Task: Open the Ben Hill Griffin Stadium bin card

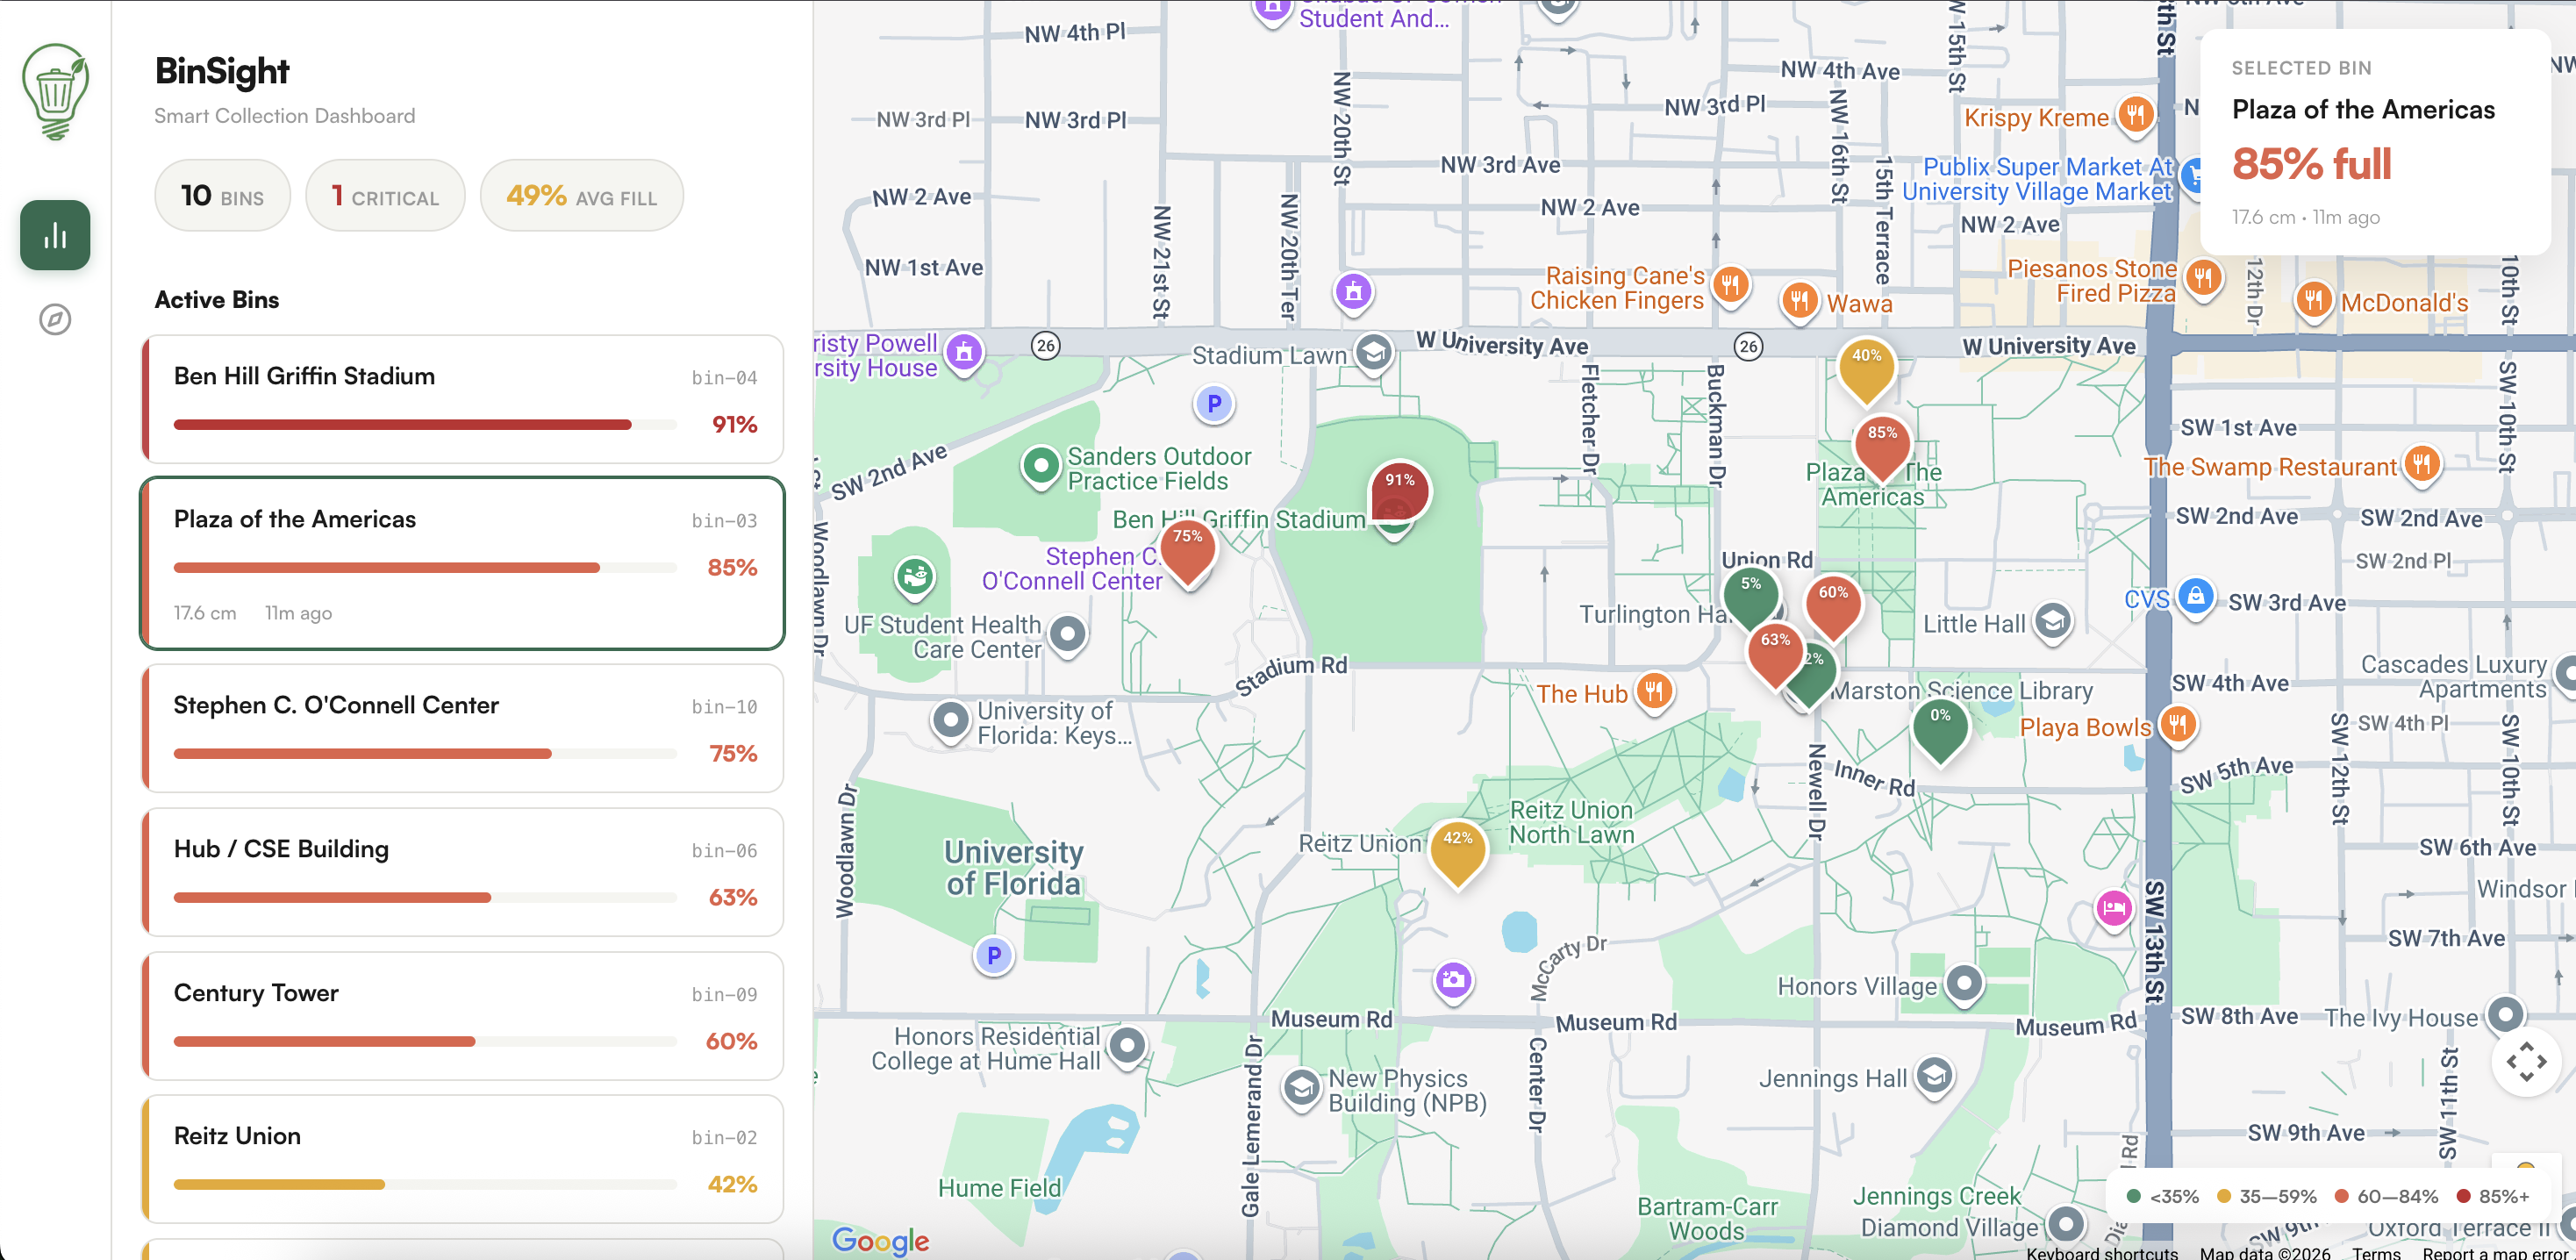Action: [462, 398]
